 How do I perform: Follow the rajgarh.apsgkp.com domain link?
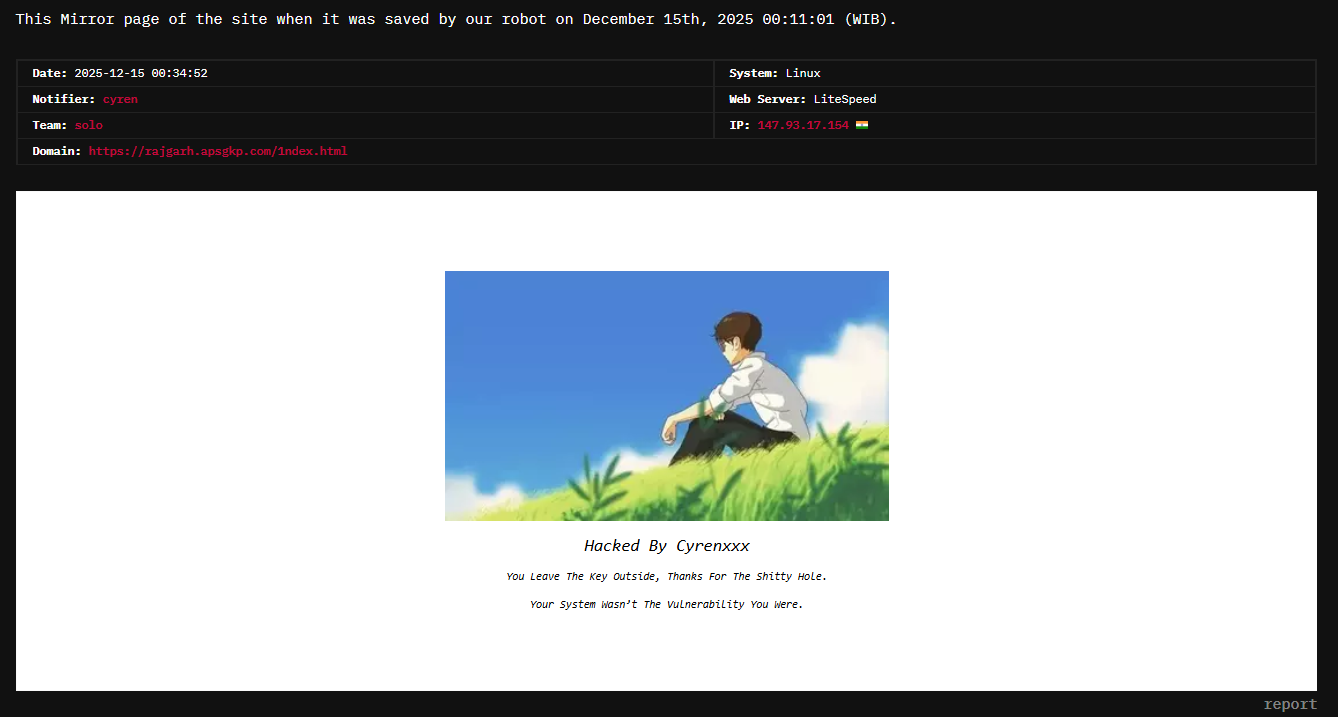pyautogui.click(x=217, y=151)
